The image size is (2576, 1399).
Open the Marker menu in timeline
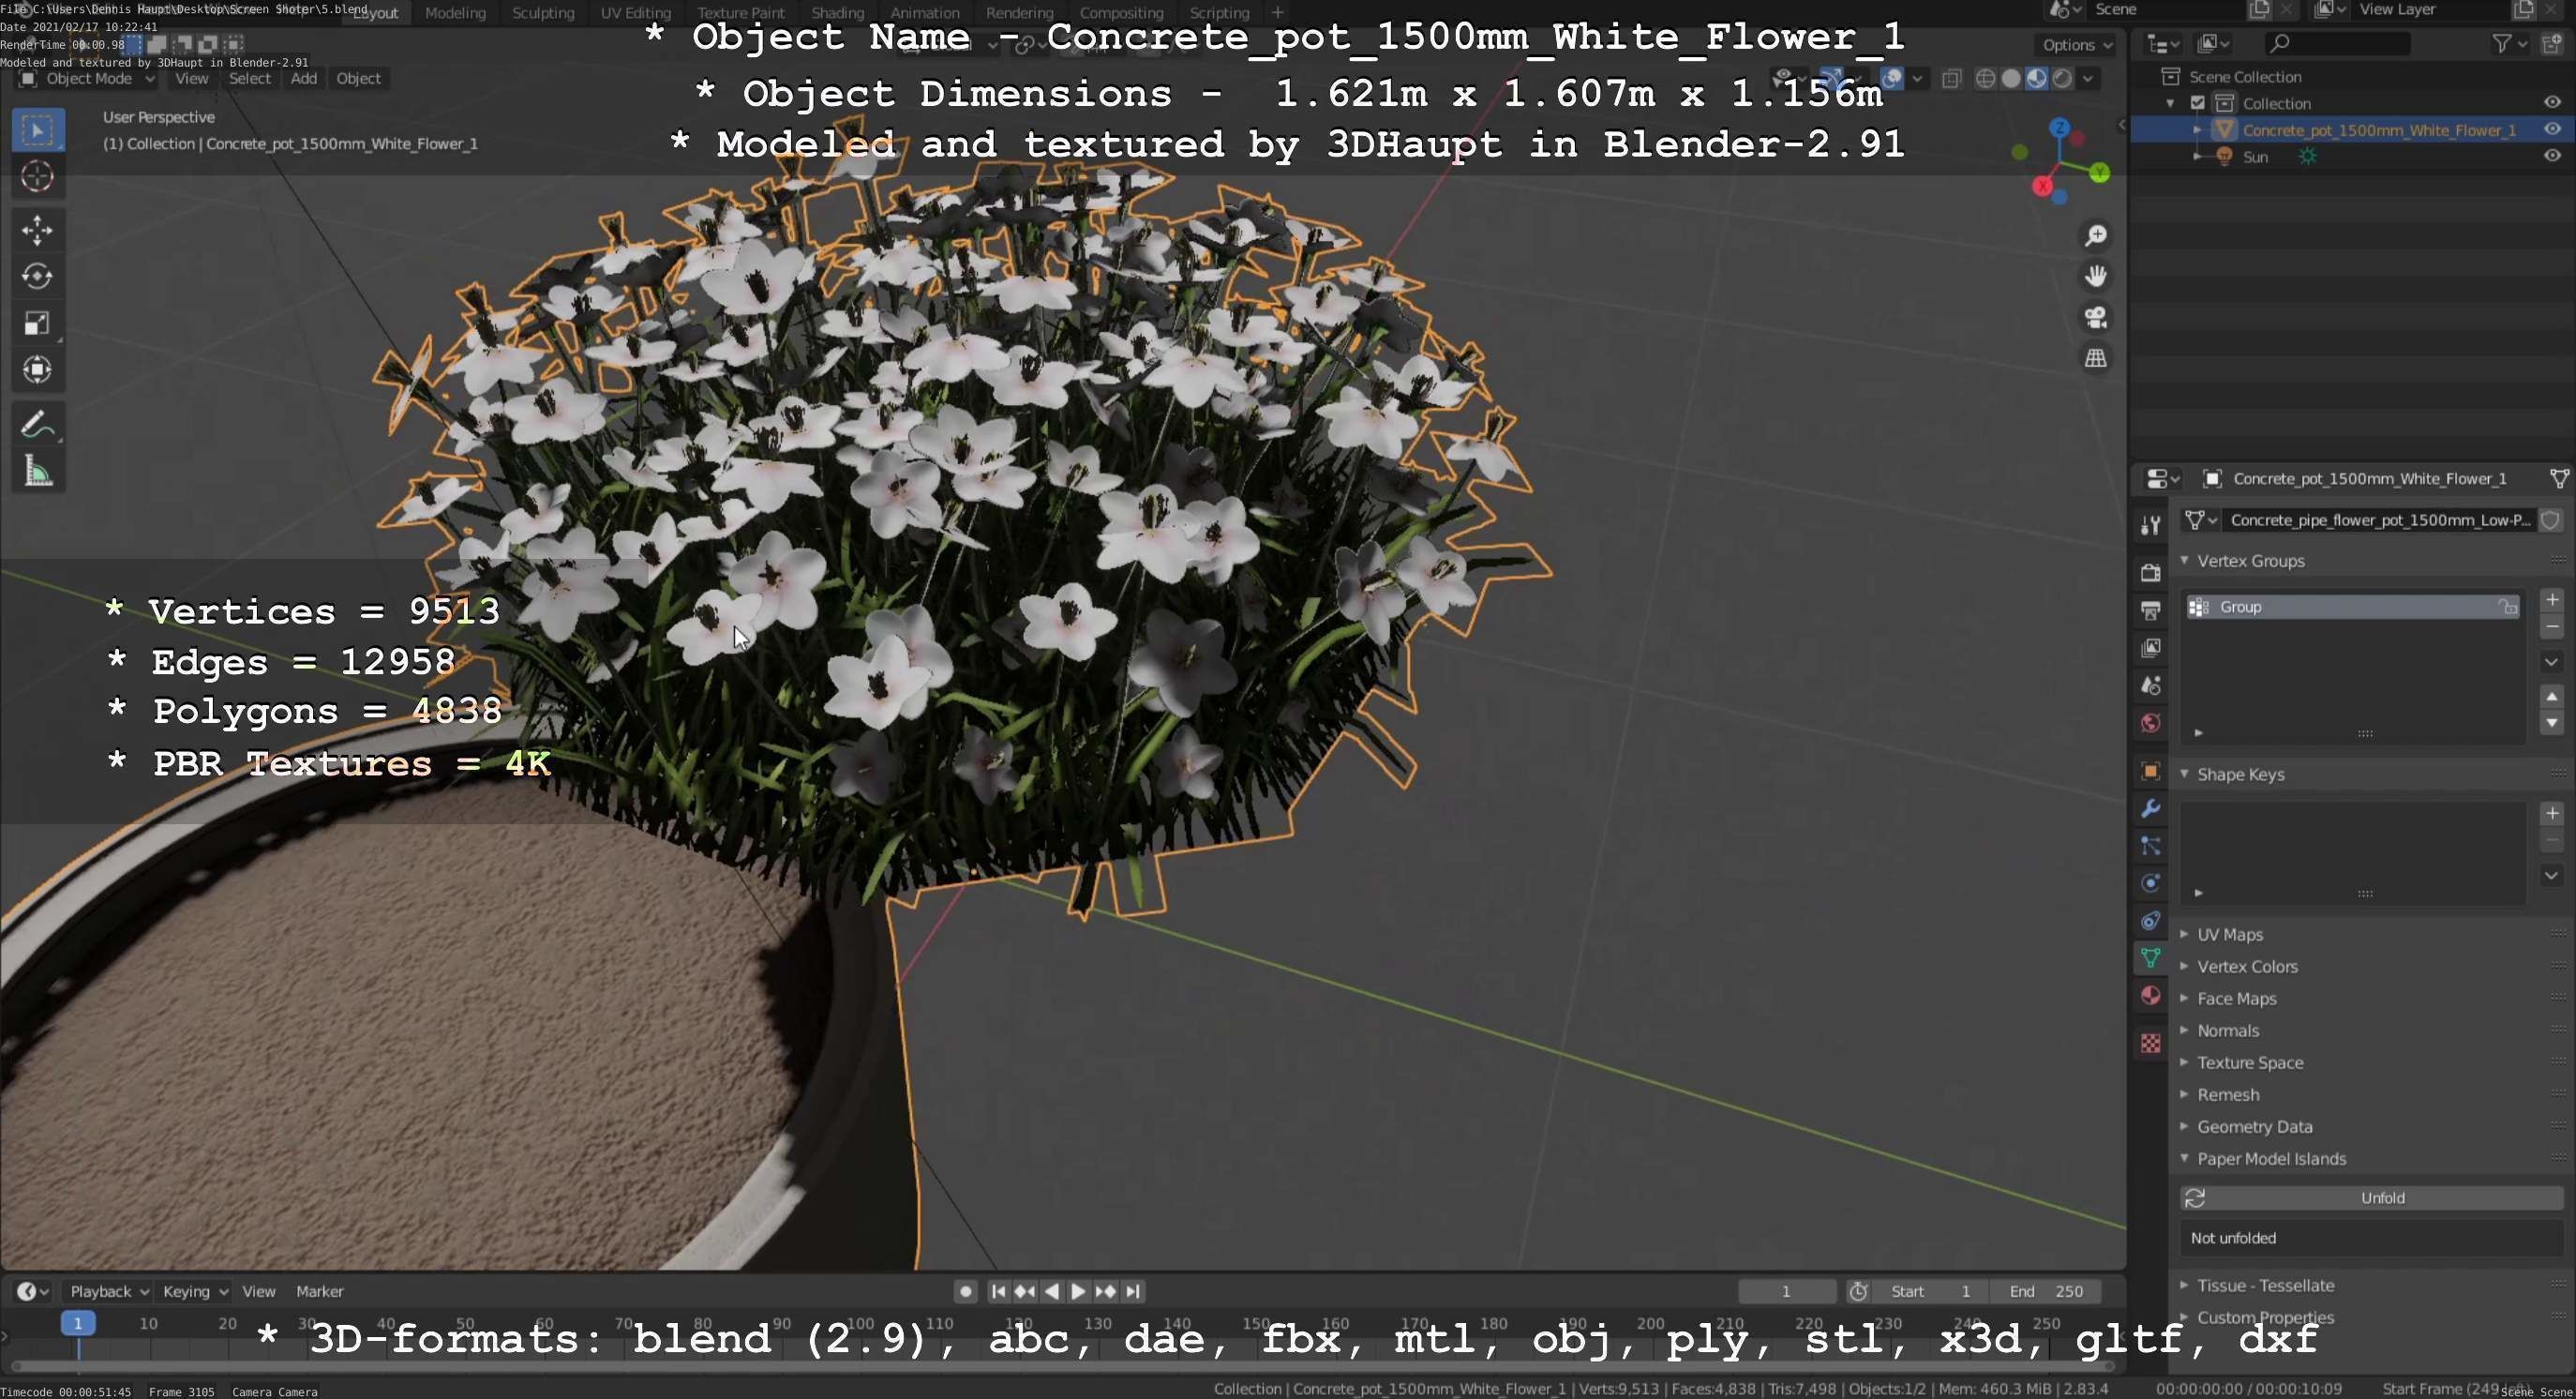tap(320, 1291)
